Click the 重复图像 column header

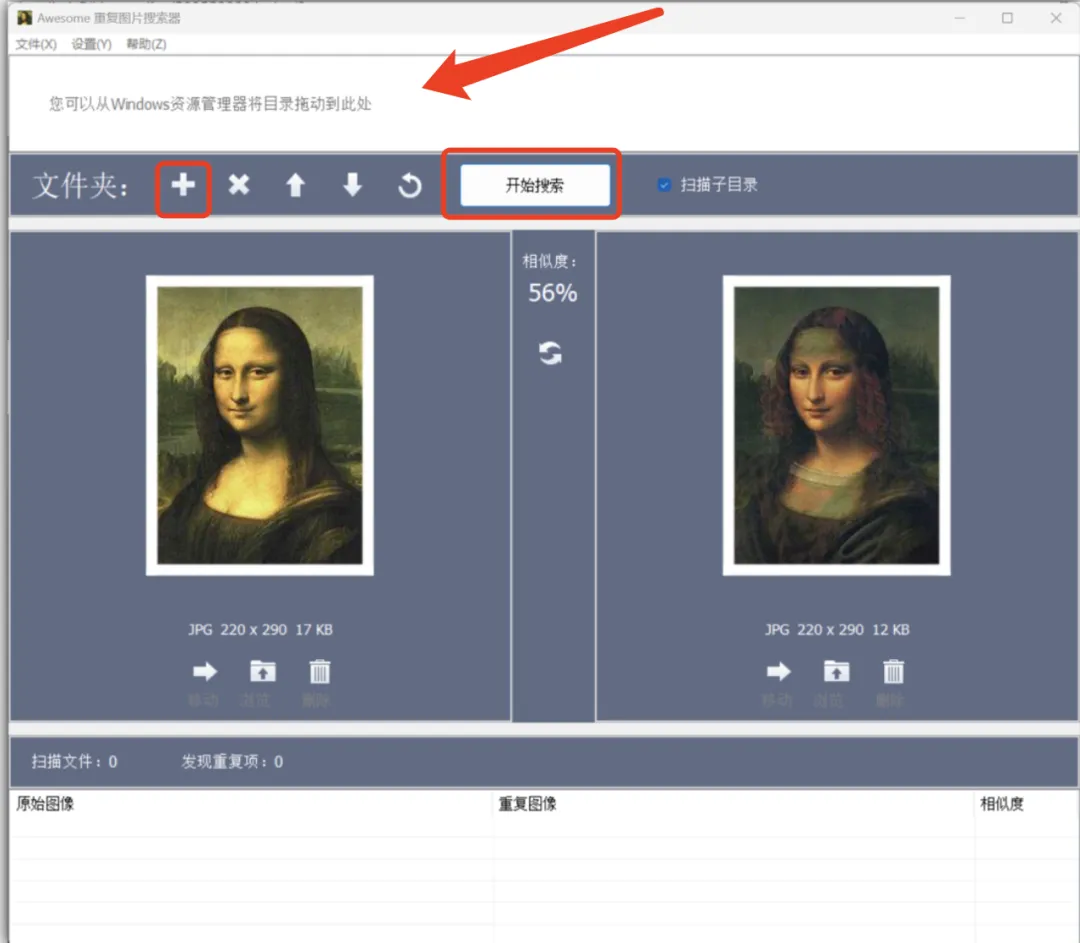[x=734, y=803]
